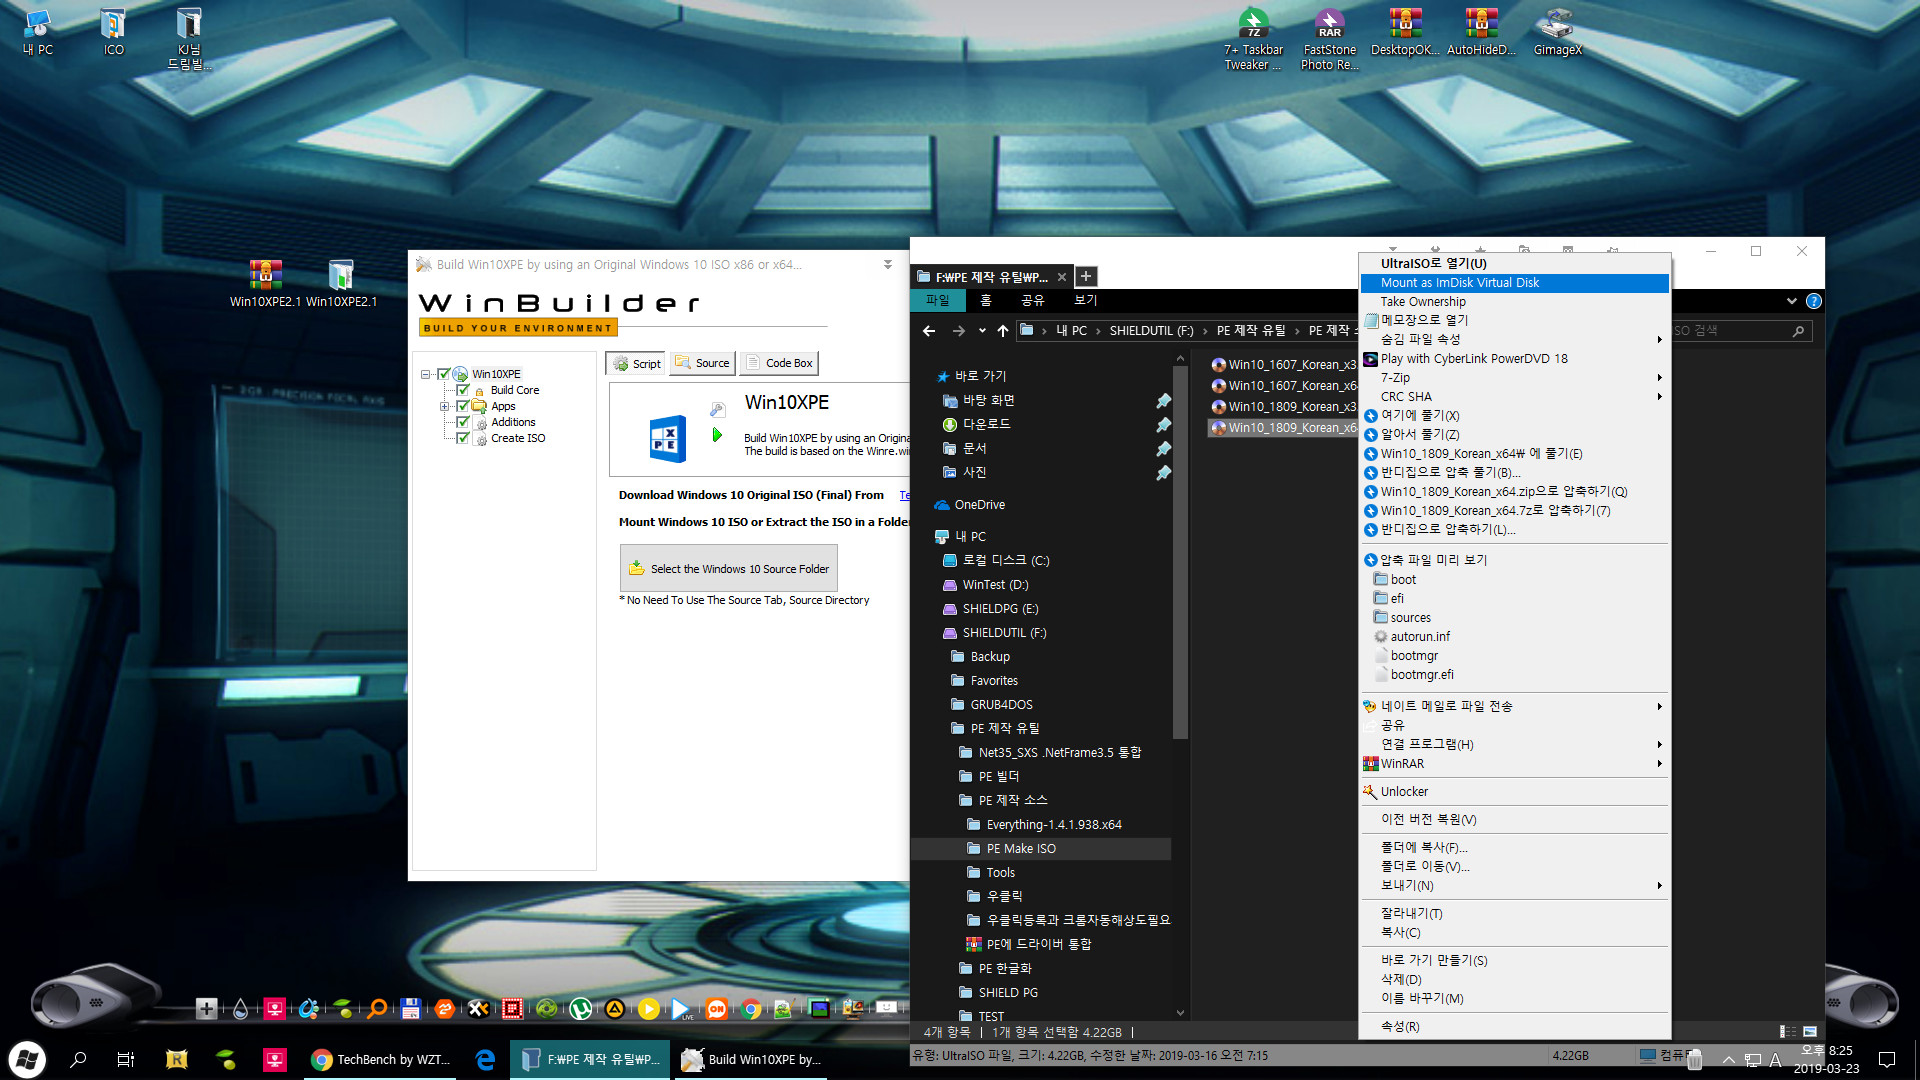This screenshot has width=1920, height=1080.
Task: Run the Win10XPE build with green play arrow
Action: 717,435
